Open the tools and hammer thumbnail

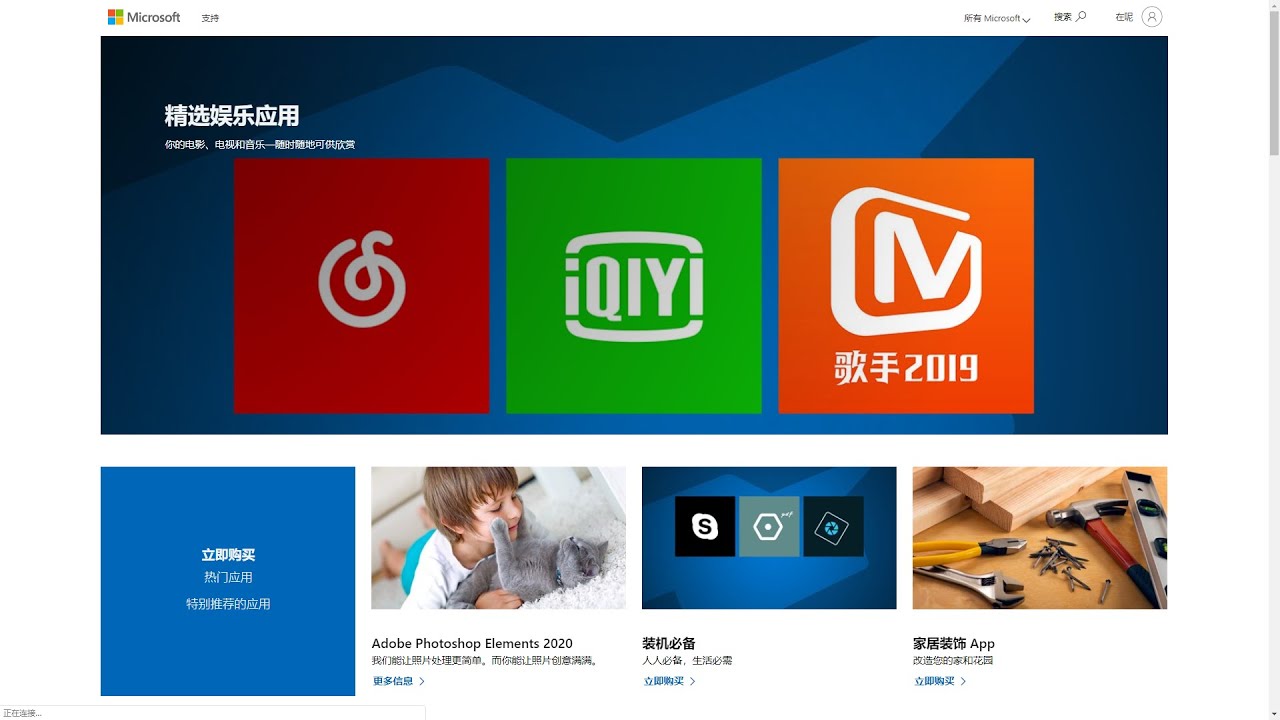[1040, 538]
